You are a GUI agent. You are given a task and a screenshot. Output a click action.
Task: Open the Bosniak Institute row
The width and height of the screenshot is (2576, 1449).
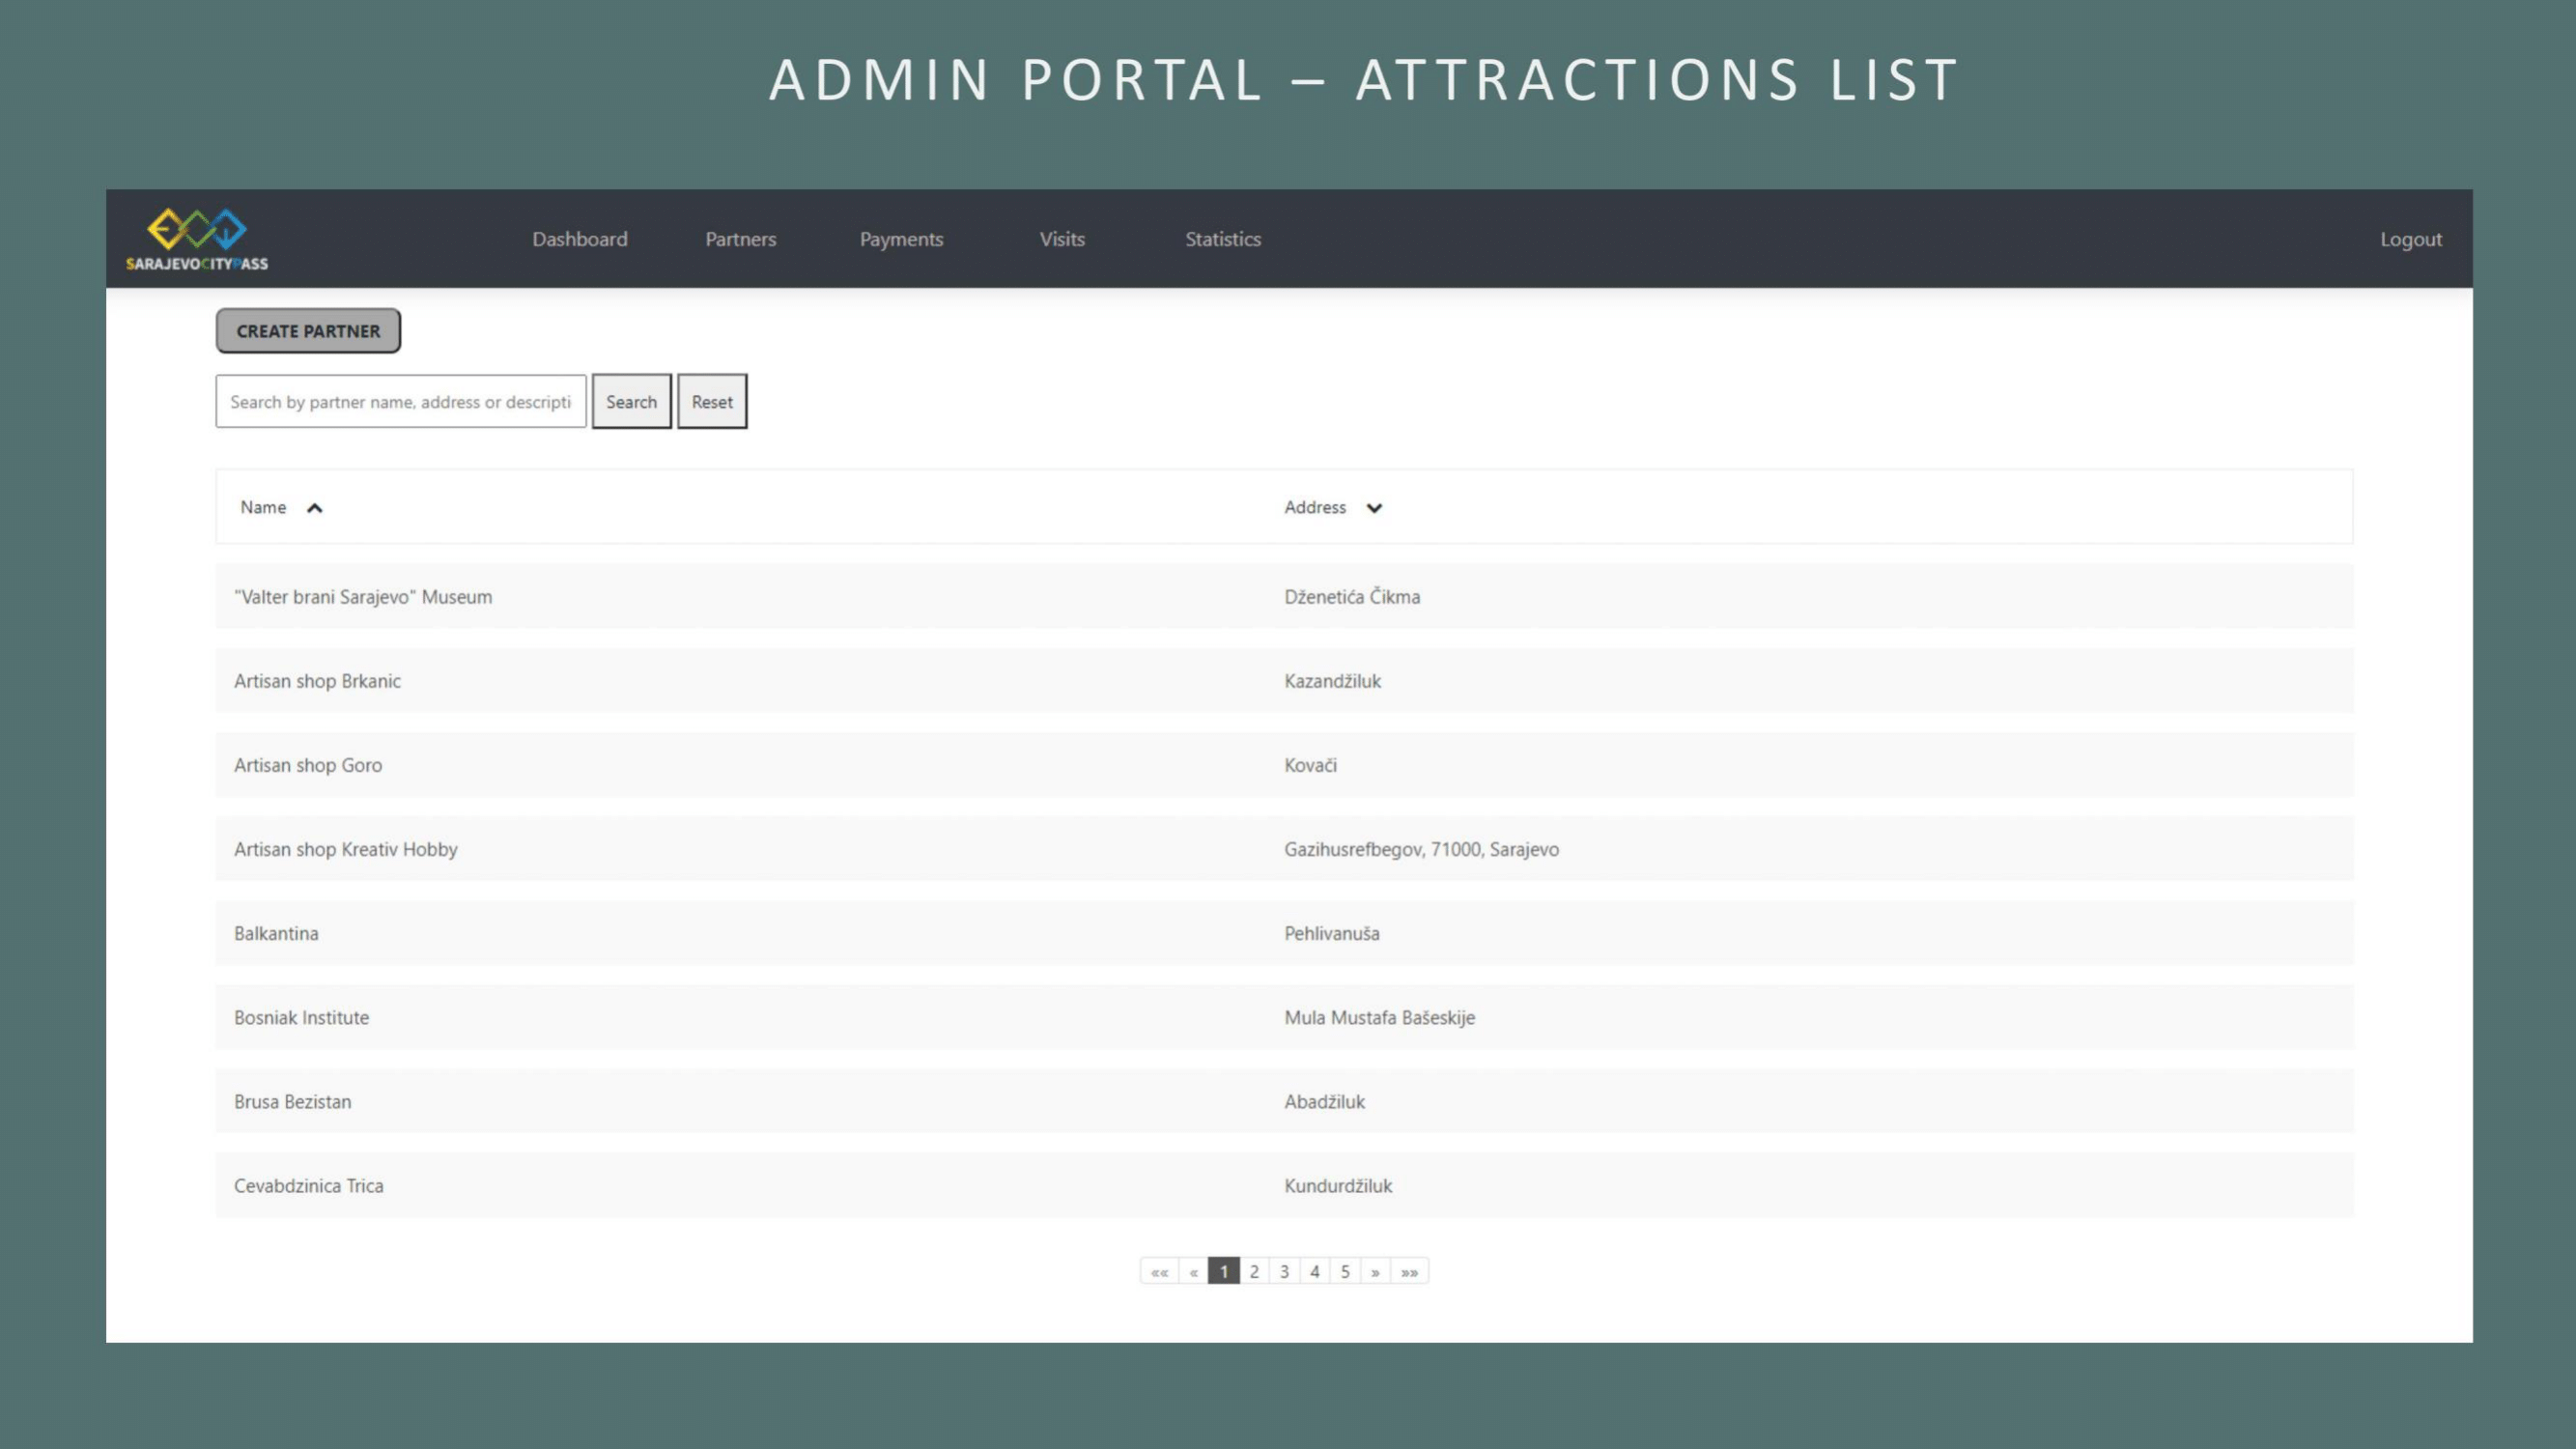[1284, 1017]
